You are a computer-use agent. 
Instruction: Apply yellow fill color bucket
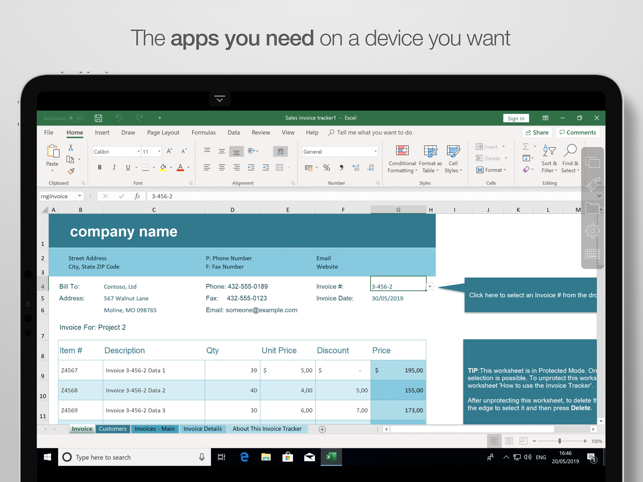click(163, 167)
